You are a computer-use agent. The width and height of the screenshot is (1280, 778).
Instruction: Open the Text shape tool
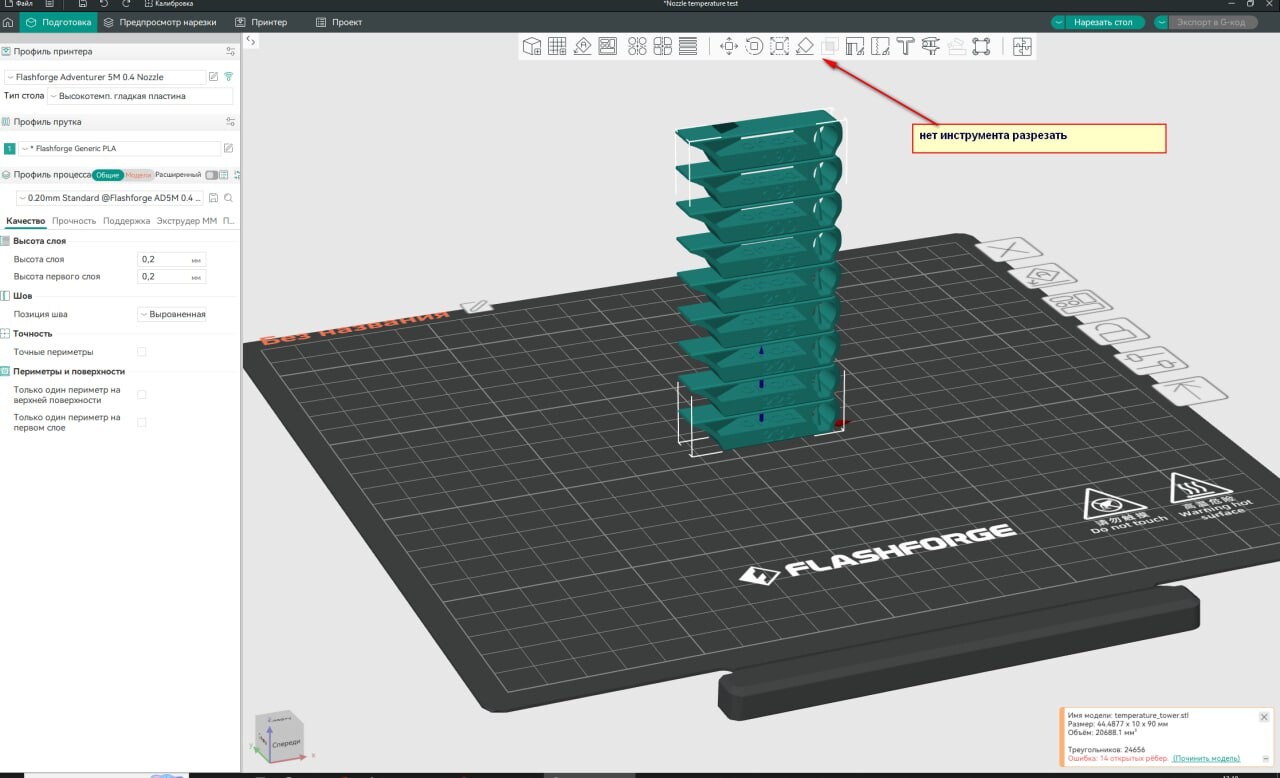(x=905, y=46)
